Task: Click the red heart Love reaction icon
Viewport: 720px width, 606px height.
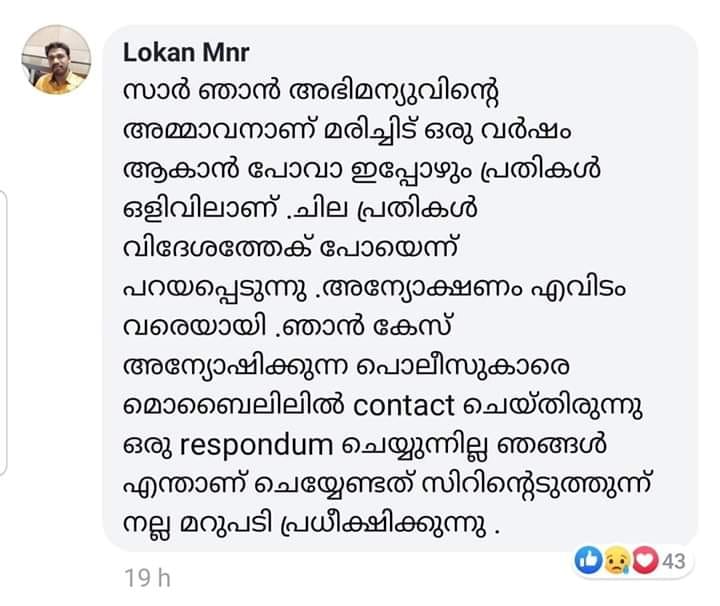Action: point(645,561)
